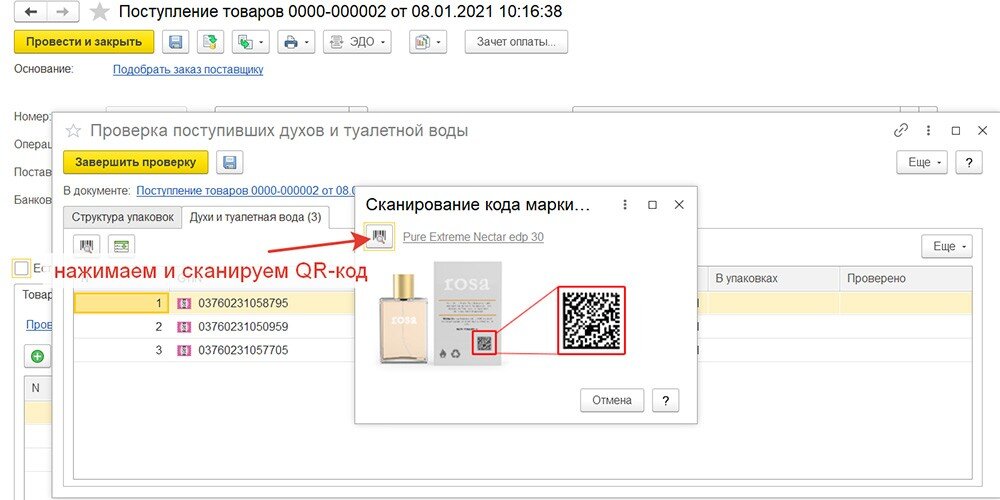Click the scan code icon in the scanning dialog
This screenshot has width=1000, height=500.
point(379,237)
